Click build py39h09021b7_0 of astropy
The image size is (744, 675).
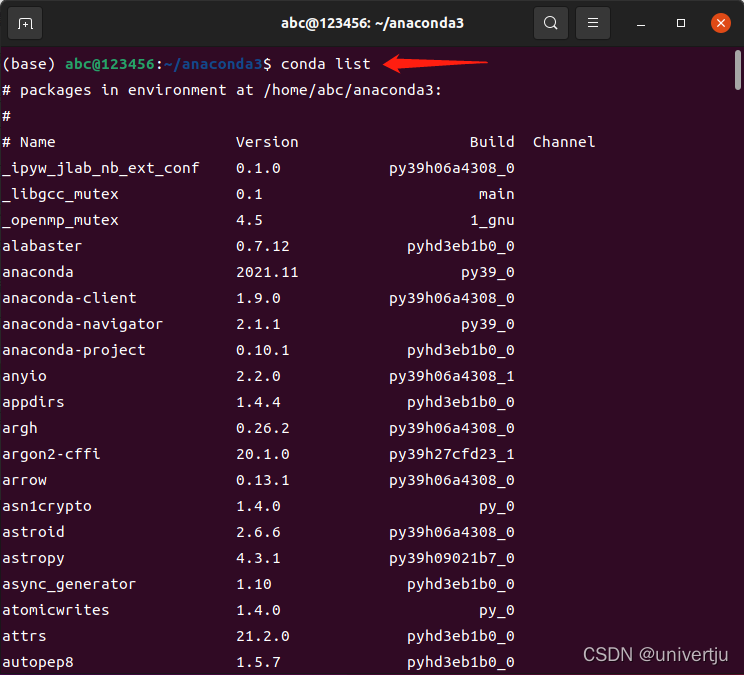point(452,558)
